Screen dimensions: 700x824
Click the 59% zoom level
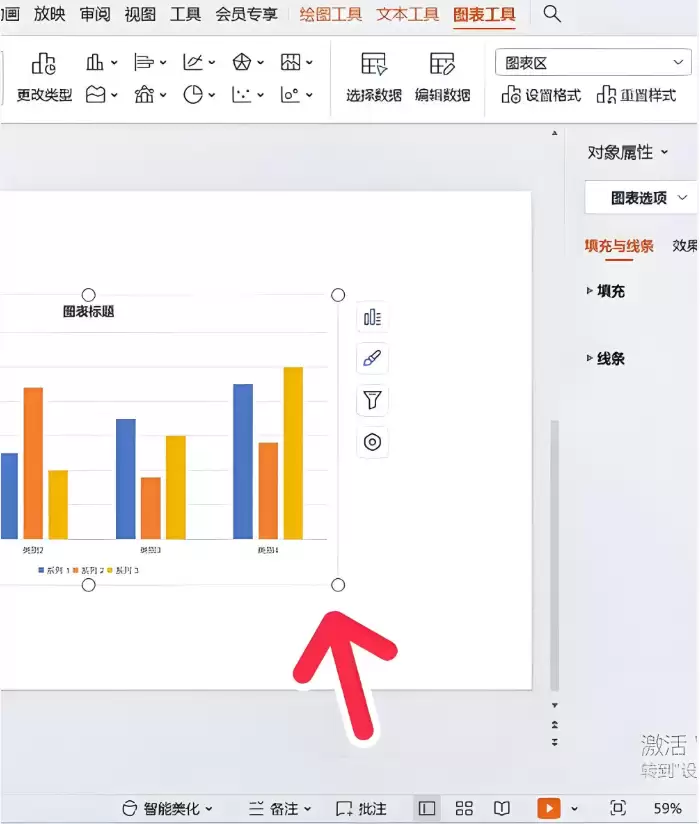tap(667, 808)
